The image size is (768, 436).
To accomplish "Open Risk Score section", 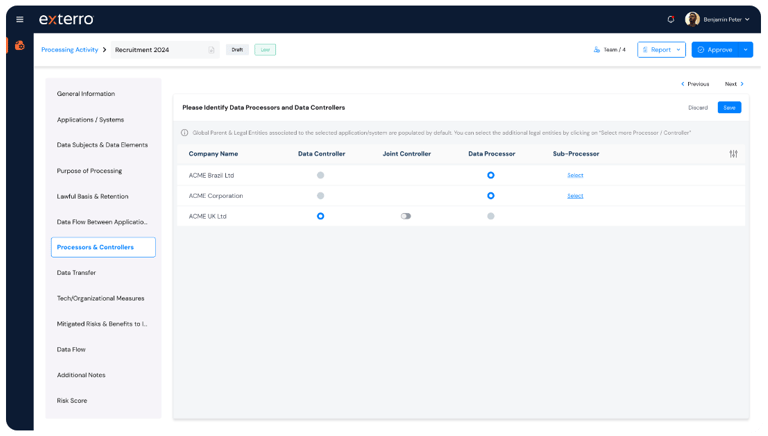I will pyautogui.click(x=72, y=401).
